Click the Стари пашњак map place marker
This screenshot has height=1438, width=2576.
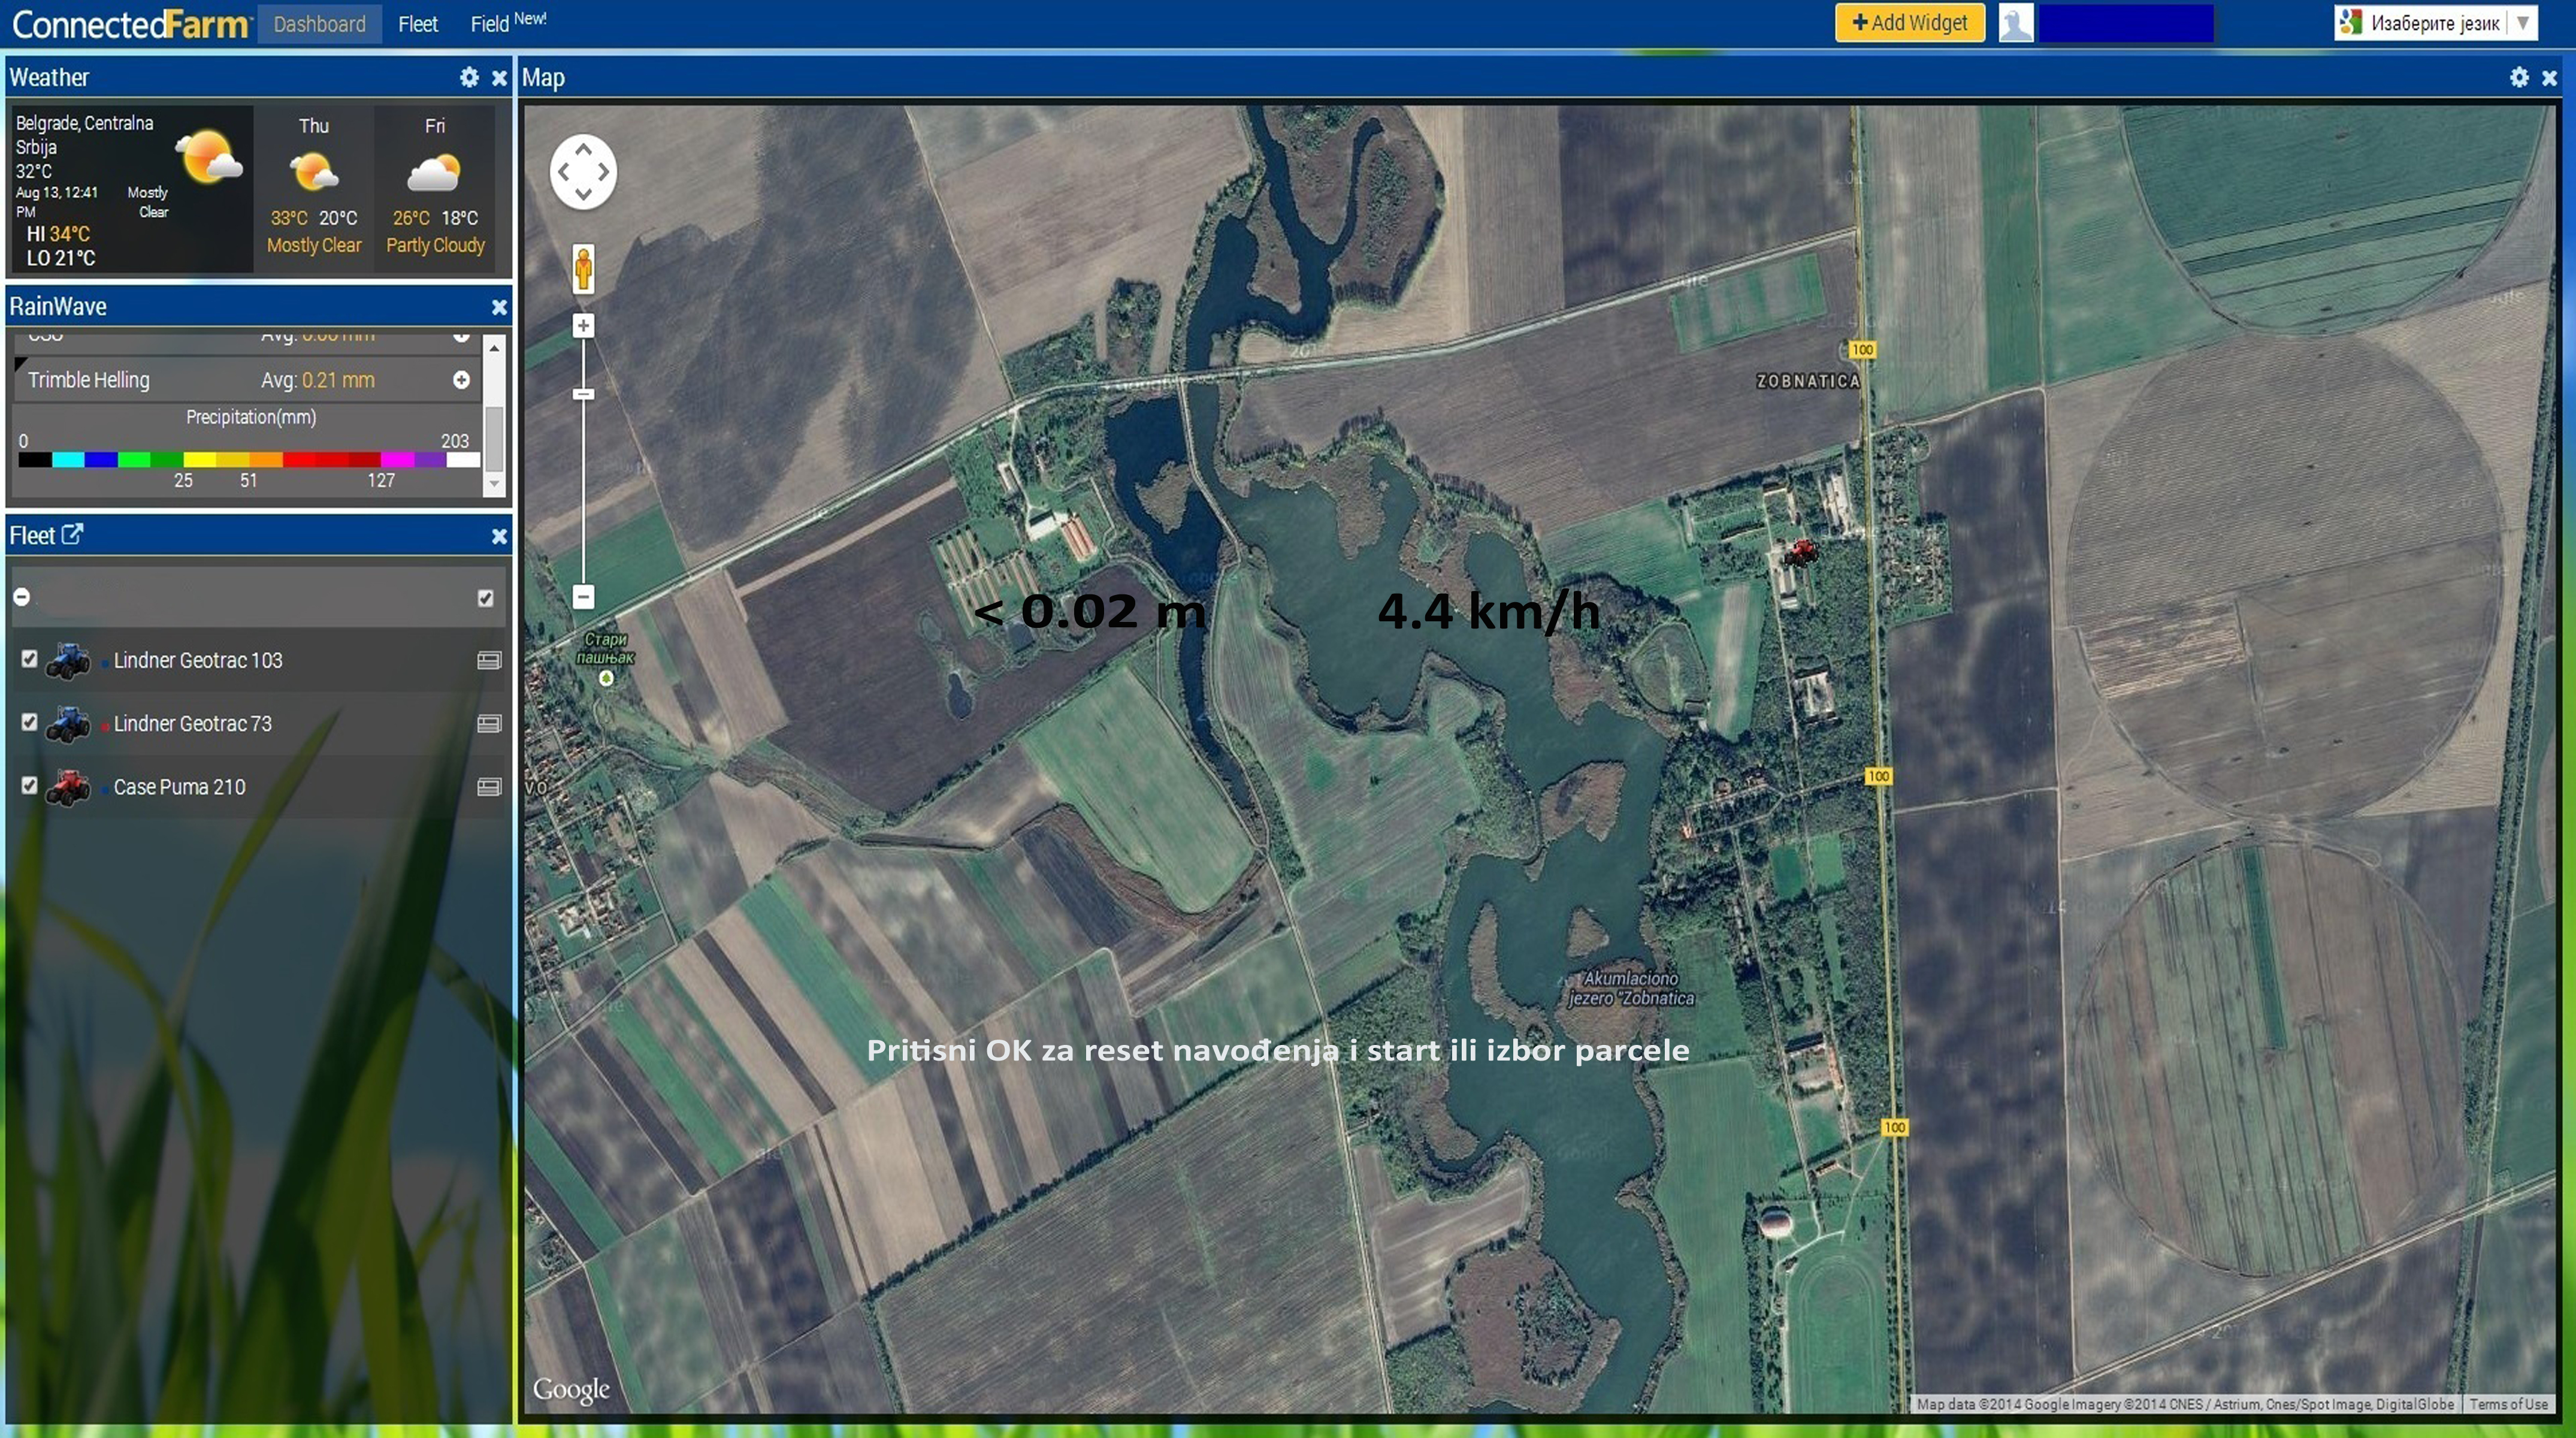605,678
